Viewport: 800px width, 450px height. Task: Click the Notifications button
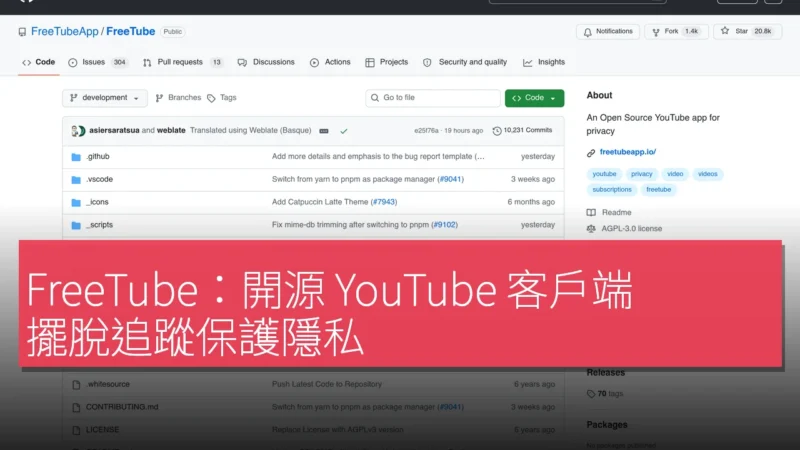coord(608,32)
